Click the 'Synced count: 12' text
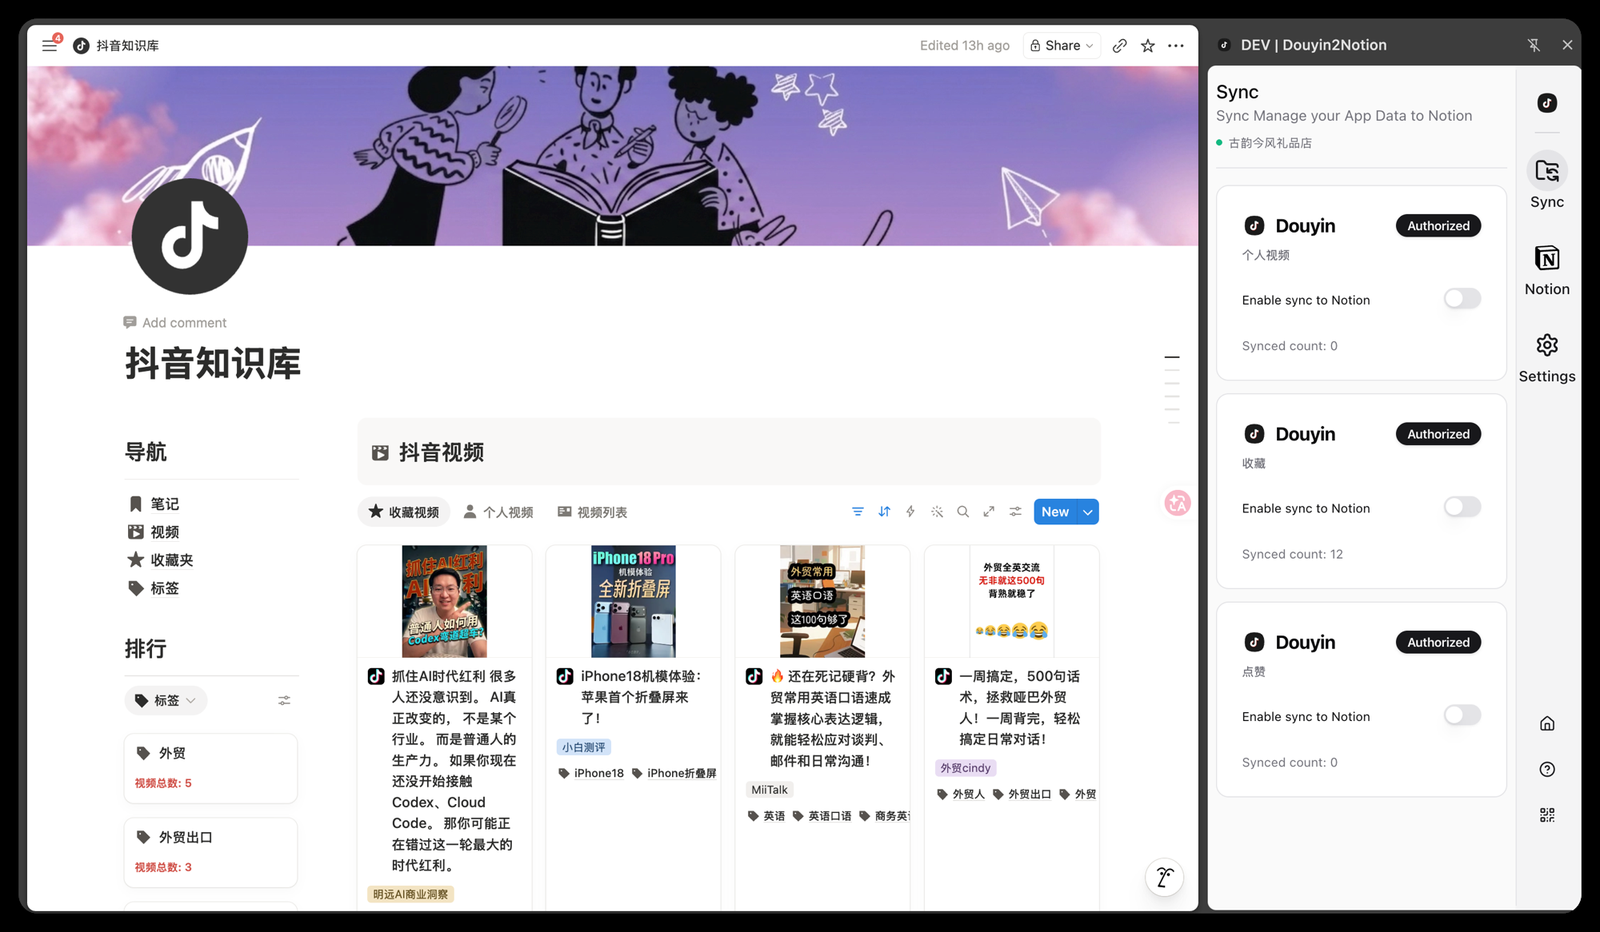Viewport: 1600px width, 932px height. [1292, 554]
